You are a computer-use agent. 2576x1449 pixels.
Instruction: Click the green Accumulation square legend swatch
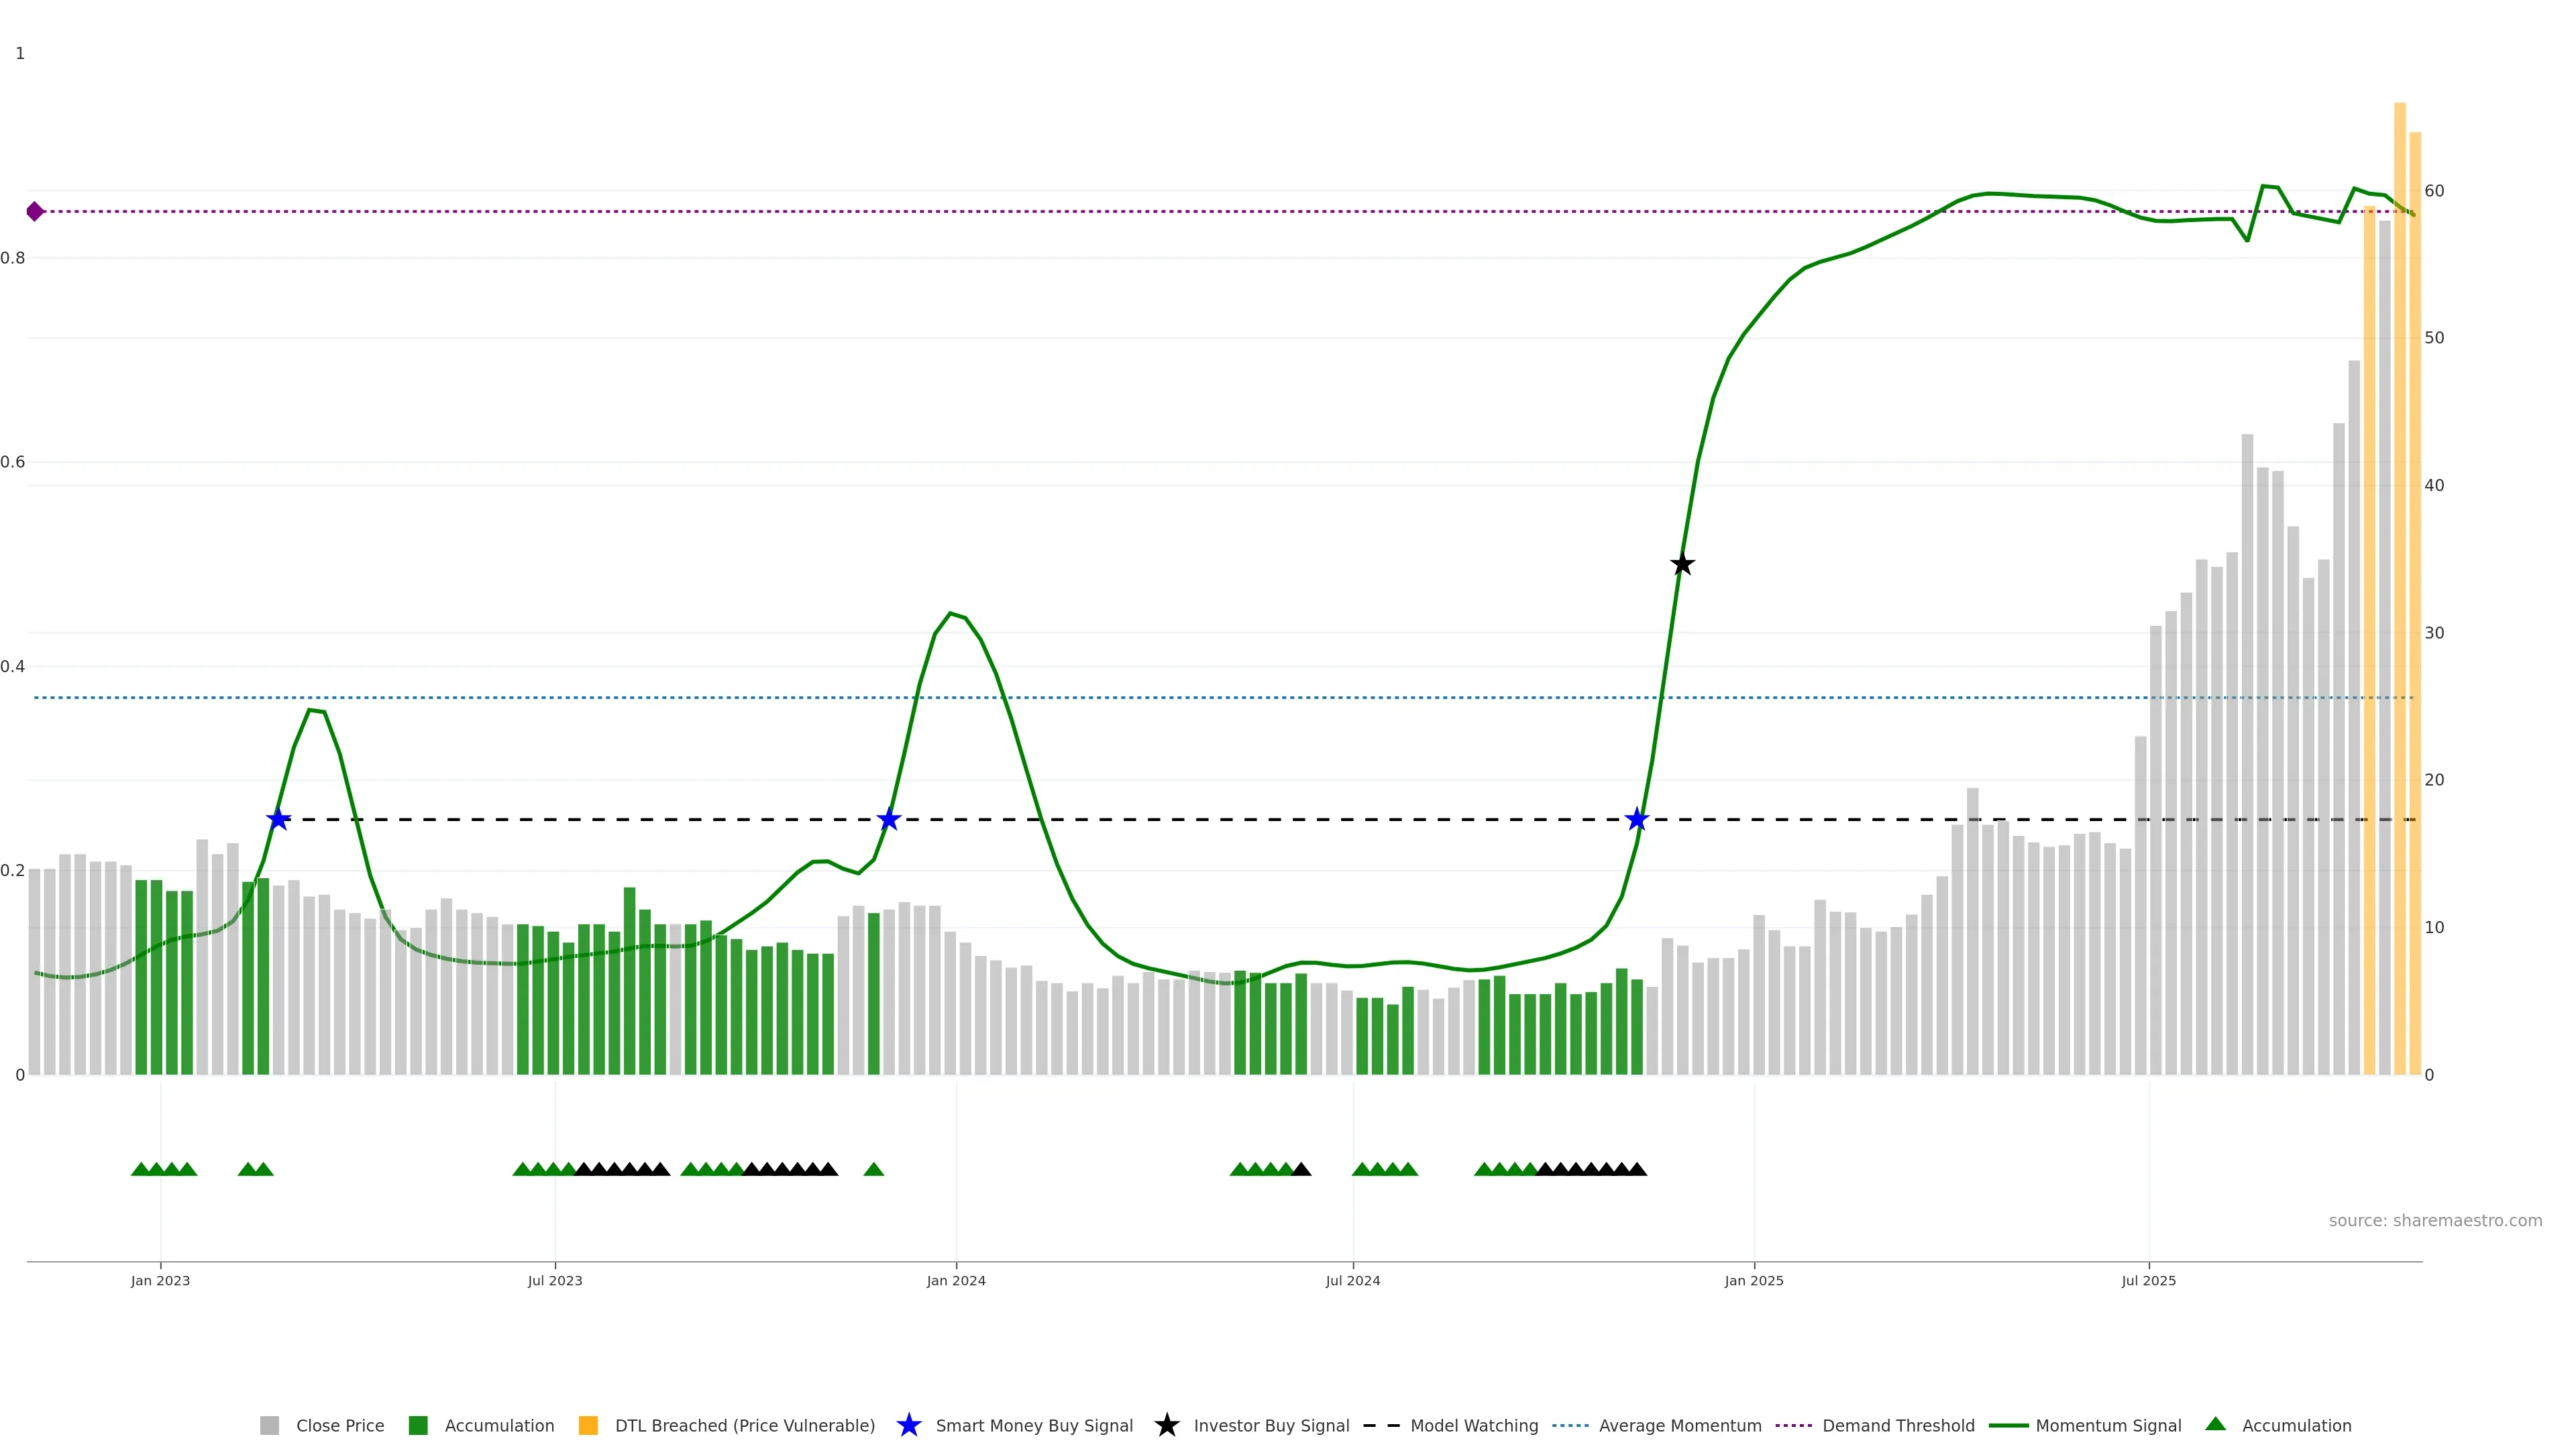tap(418, 1425)
